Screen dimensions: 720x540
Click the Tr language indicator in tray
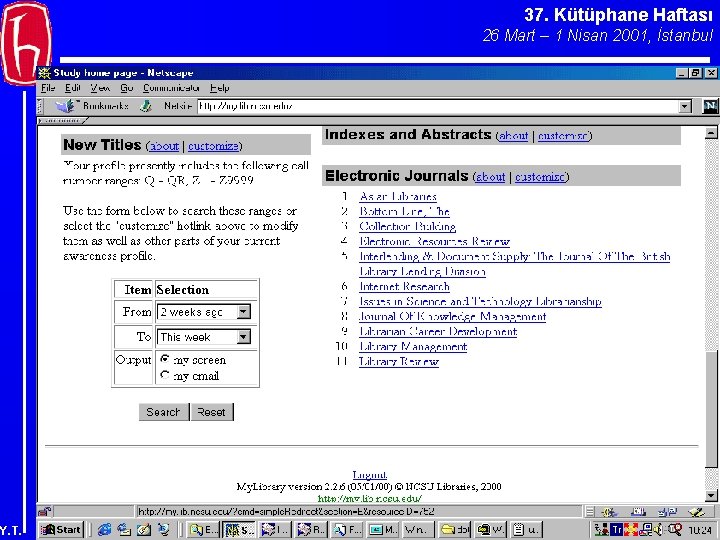pyautogui.click(x=617, y=529)
